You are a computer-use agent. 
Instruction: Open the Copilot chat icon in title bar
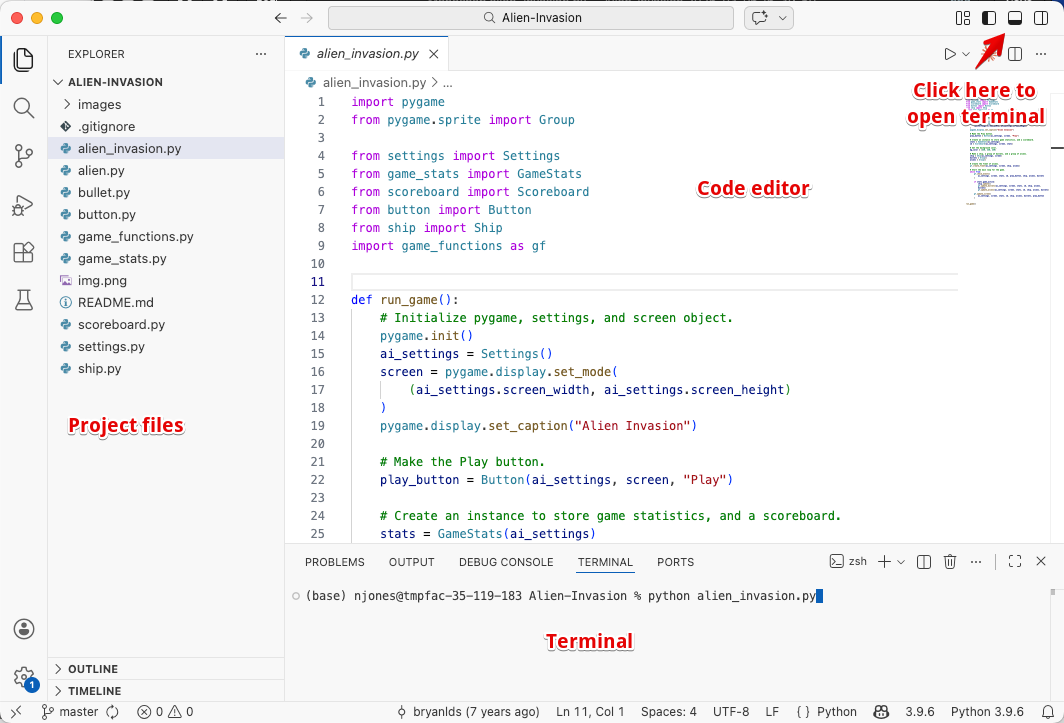point(759,18)
